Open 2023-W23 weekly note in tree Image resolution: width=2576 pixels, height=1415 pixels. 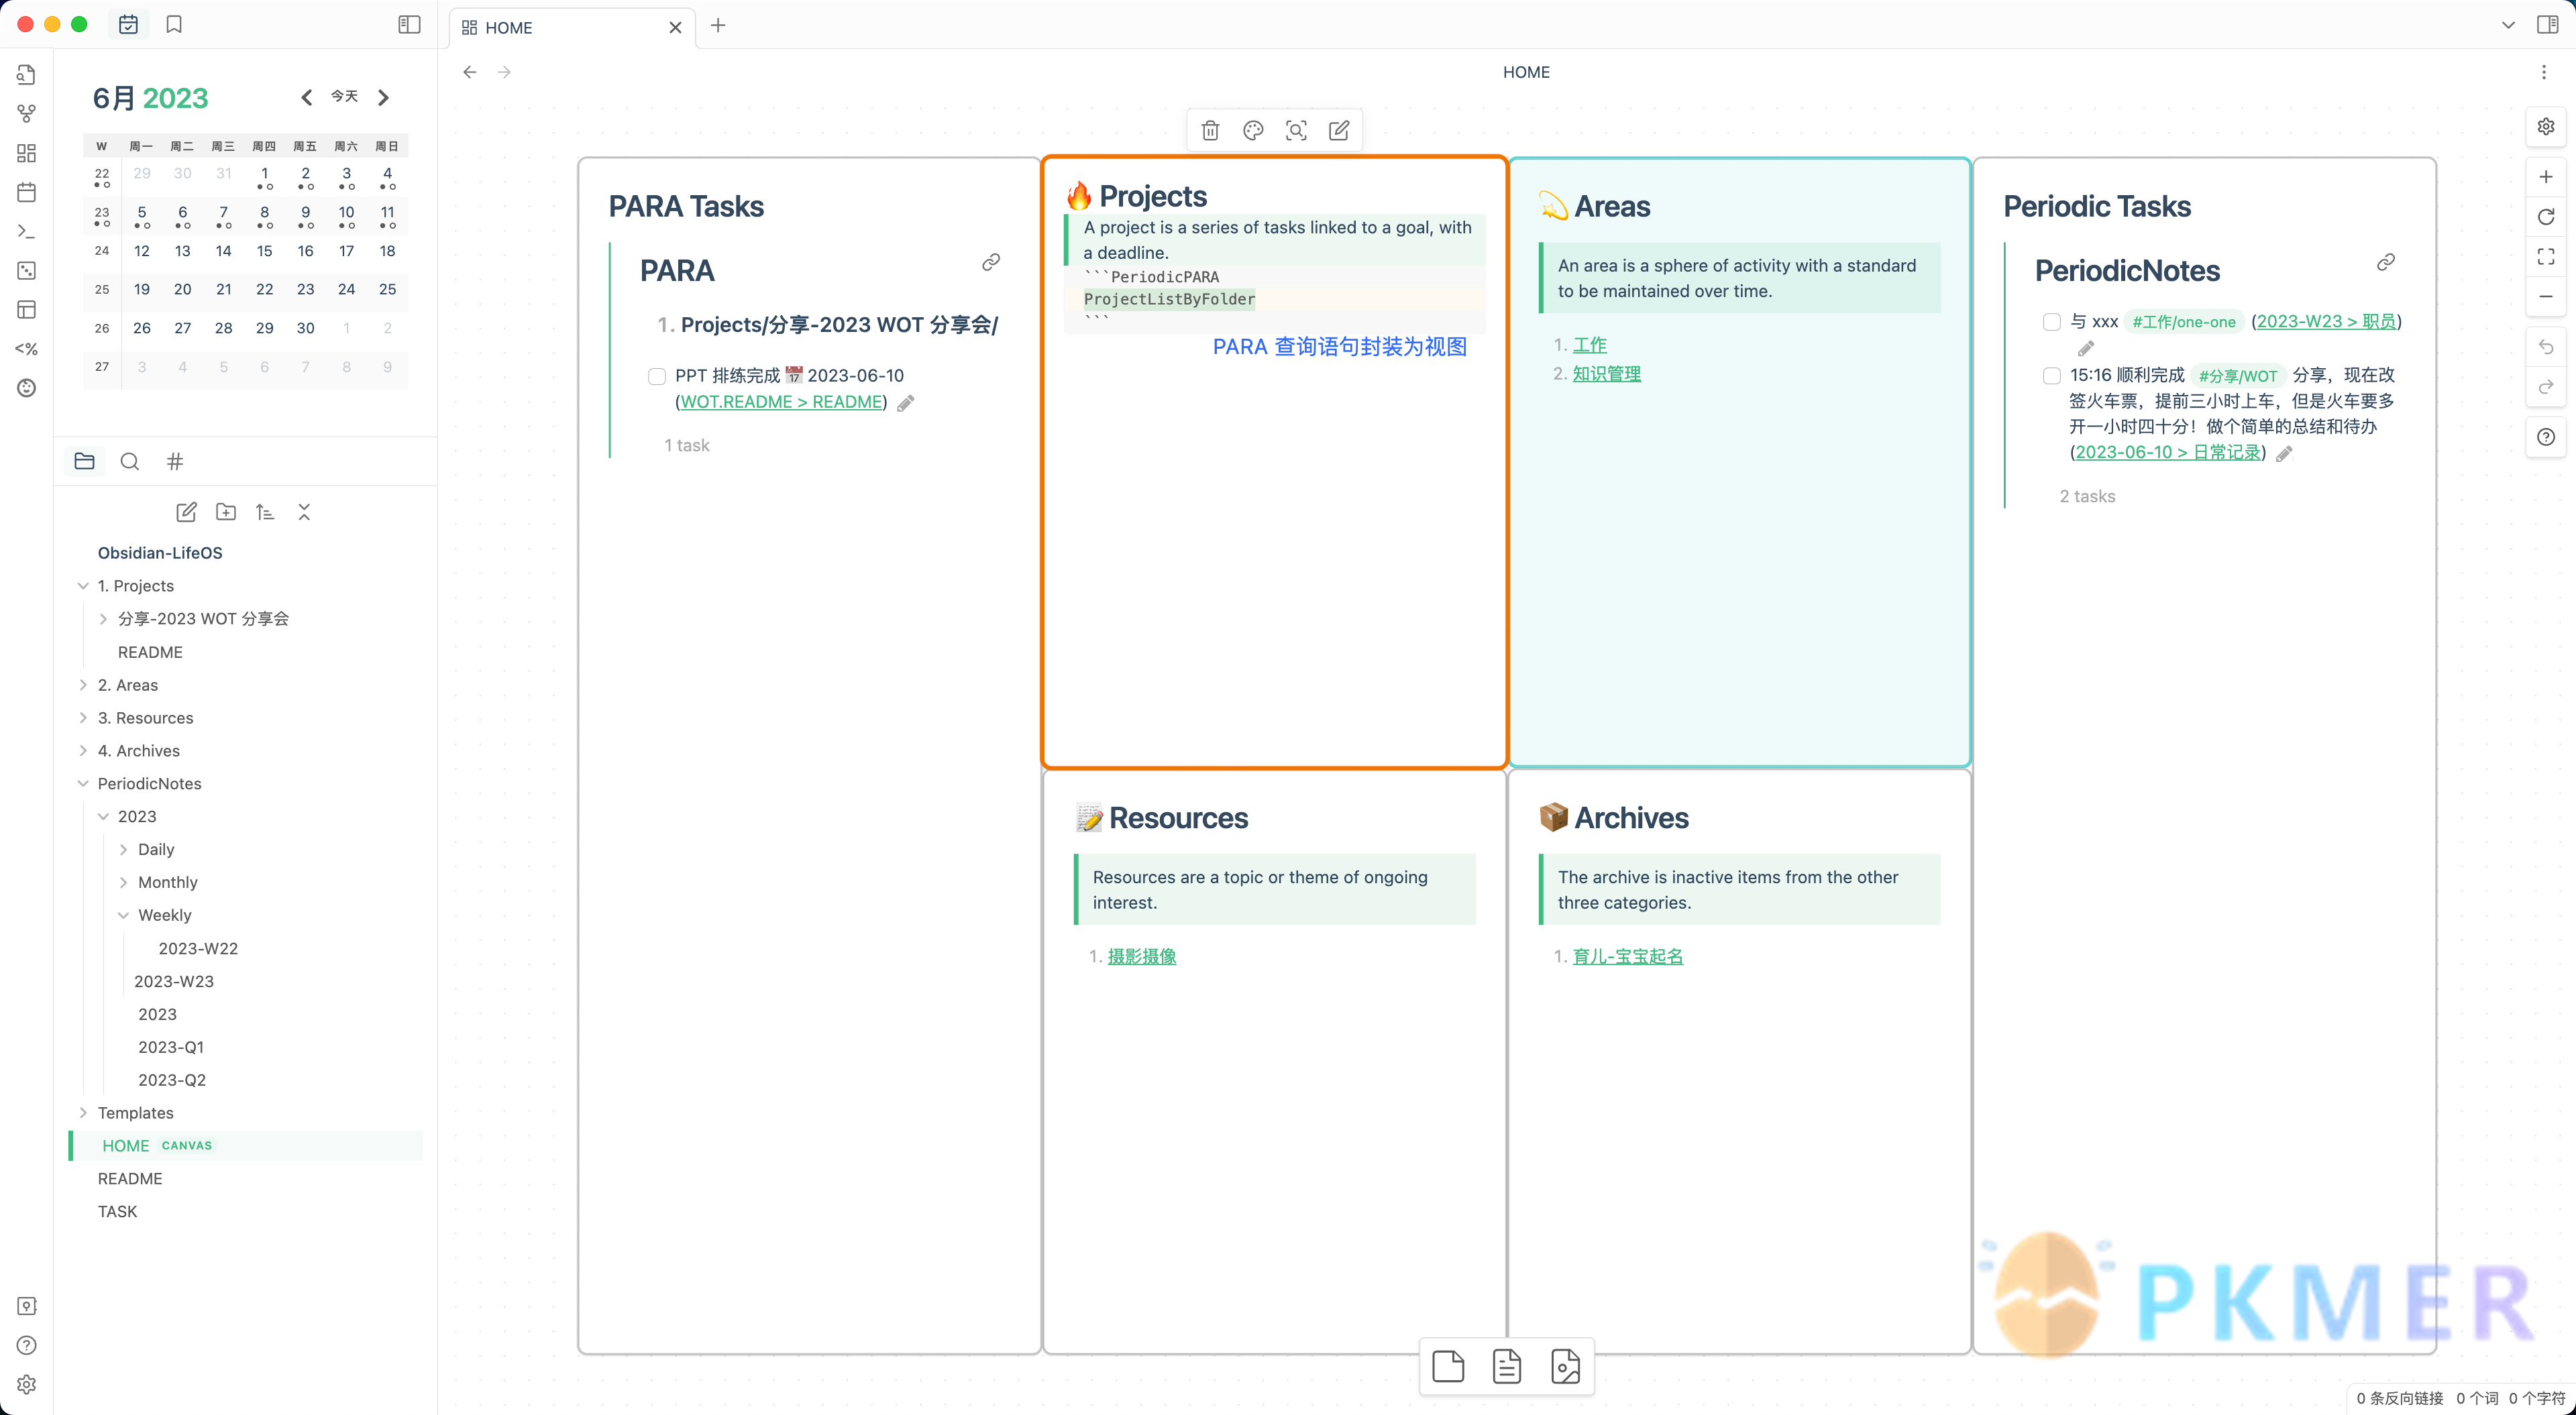click(x=174, y=982)
